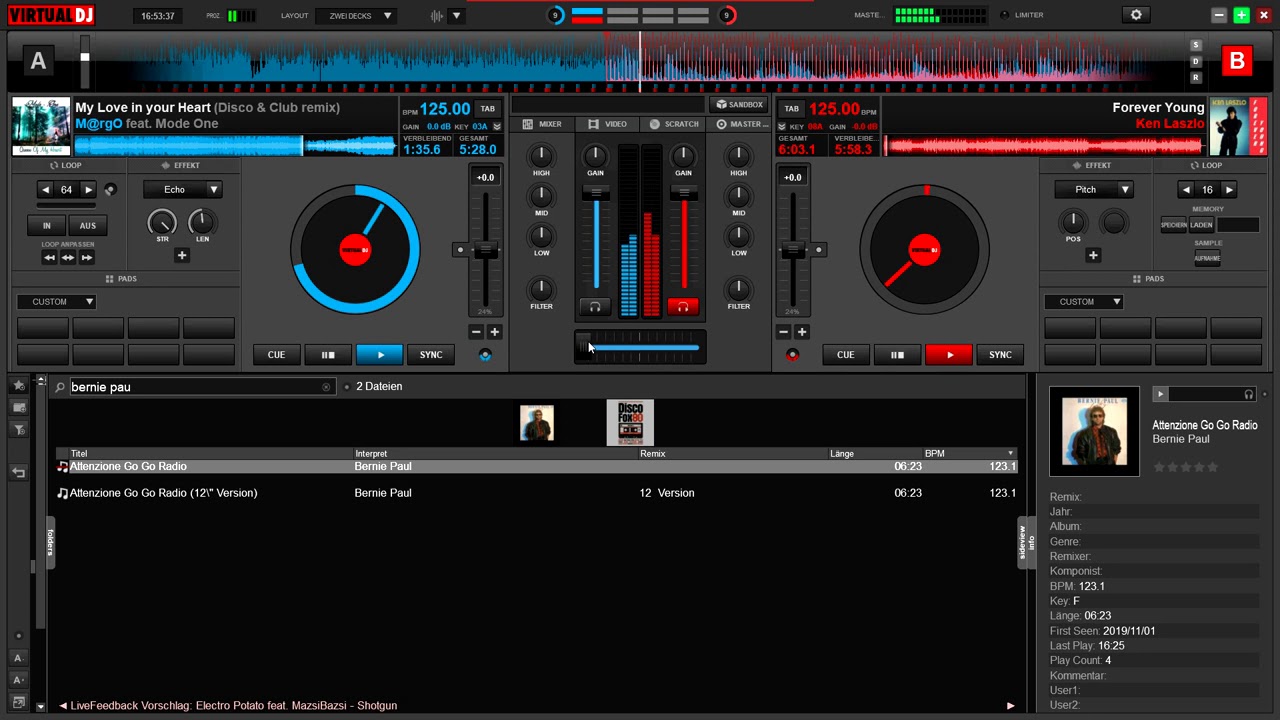
Task: Add an effect slot with plus on deck B
Action: (x=1093, y=255)
